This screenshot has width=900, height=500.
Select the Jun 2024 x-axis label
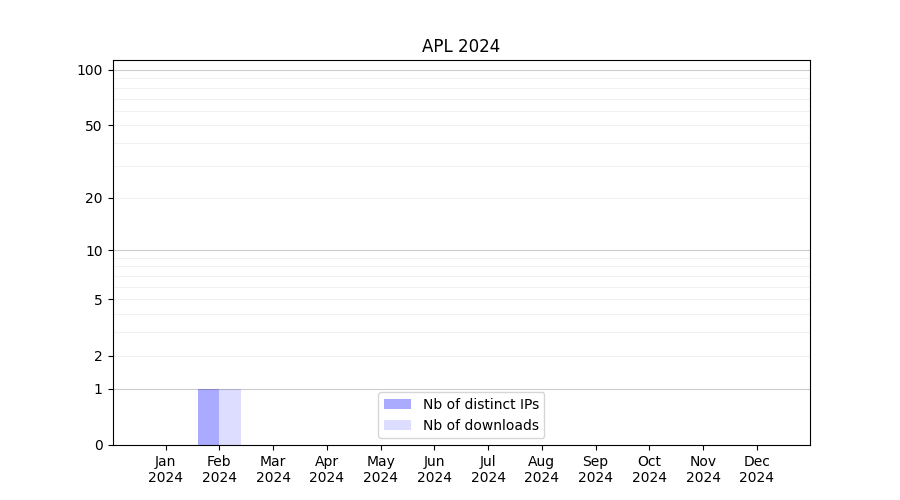pyautogui.click(x=434, y=469)
